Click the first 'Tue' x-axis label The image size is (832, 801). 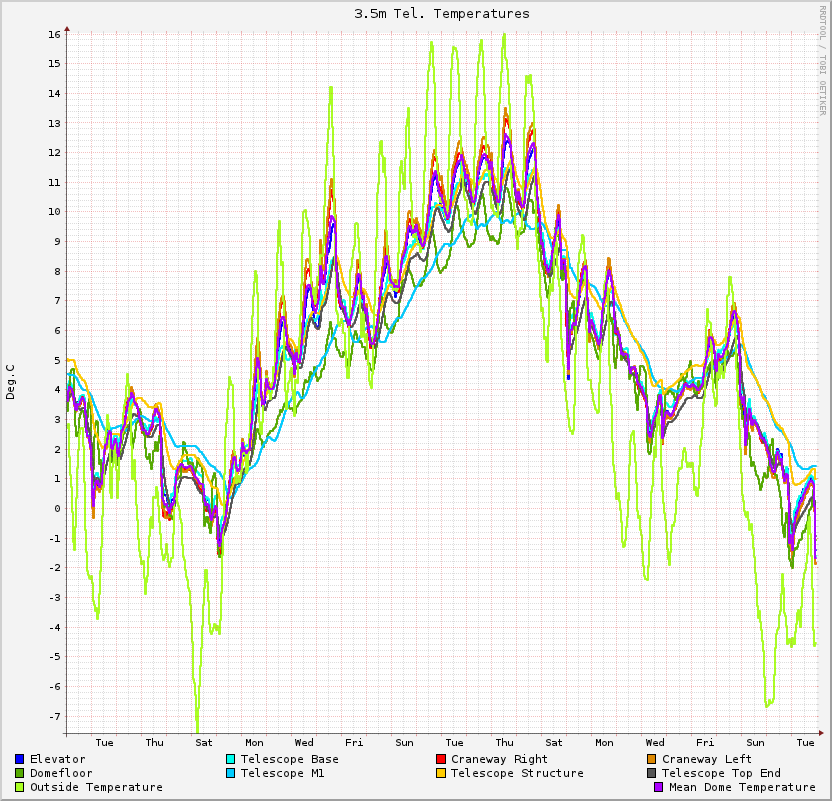click(104, 742)
